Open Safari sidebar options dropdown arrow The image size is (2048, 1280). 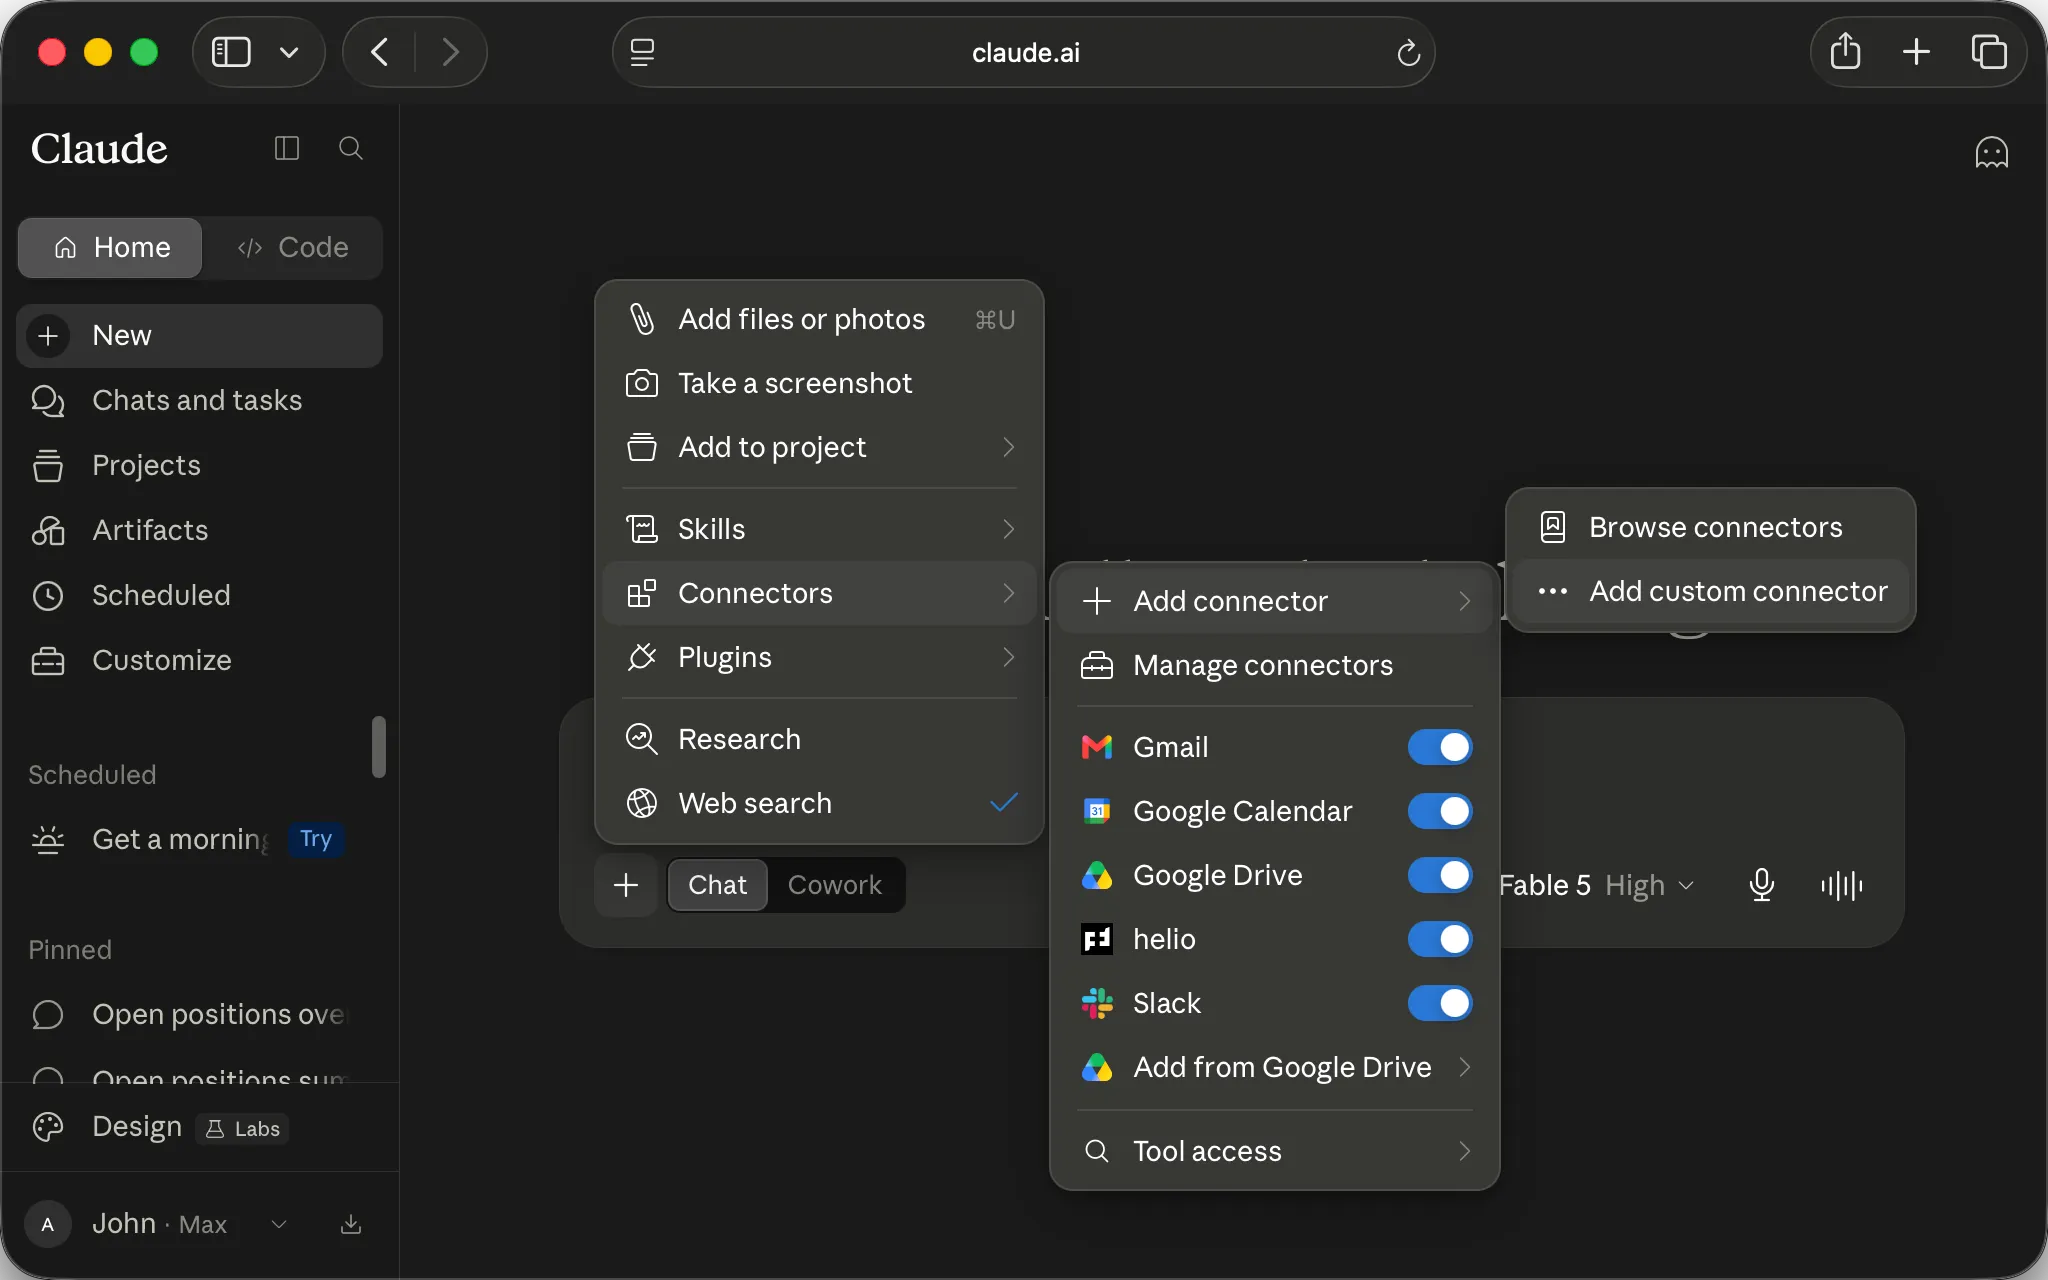[x=289, y=52]
